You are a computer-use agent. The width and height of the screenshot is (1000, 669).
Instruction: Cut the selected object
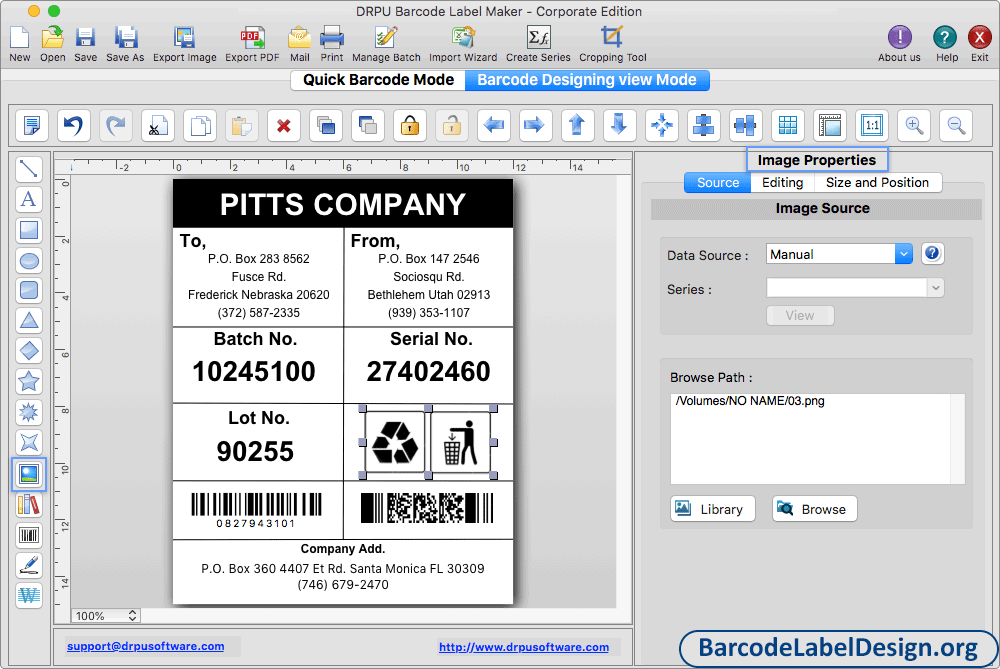coord(158,125)
